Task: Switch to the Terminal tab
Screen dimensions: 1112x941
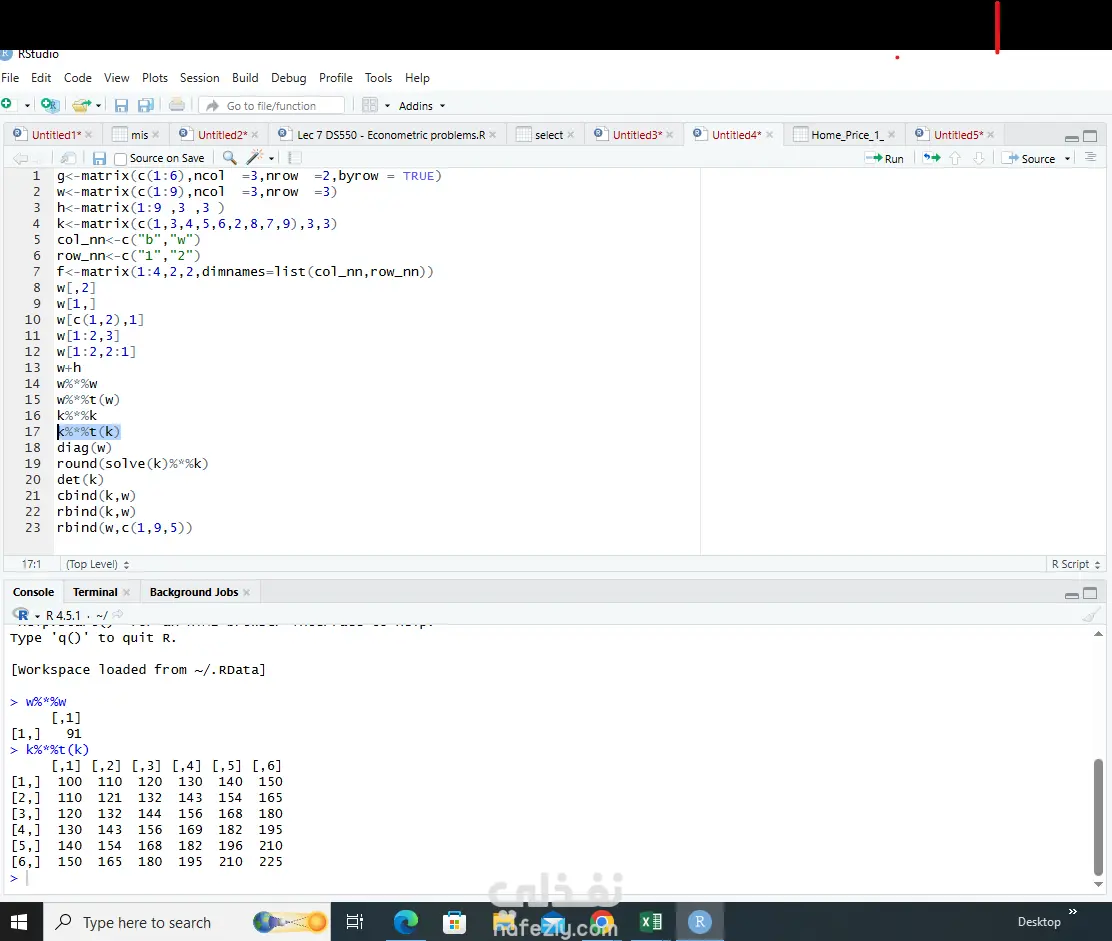Action: [x=95, y=592]
